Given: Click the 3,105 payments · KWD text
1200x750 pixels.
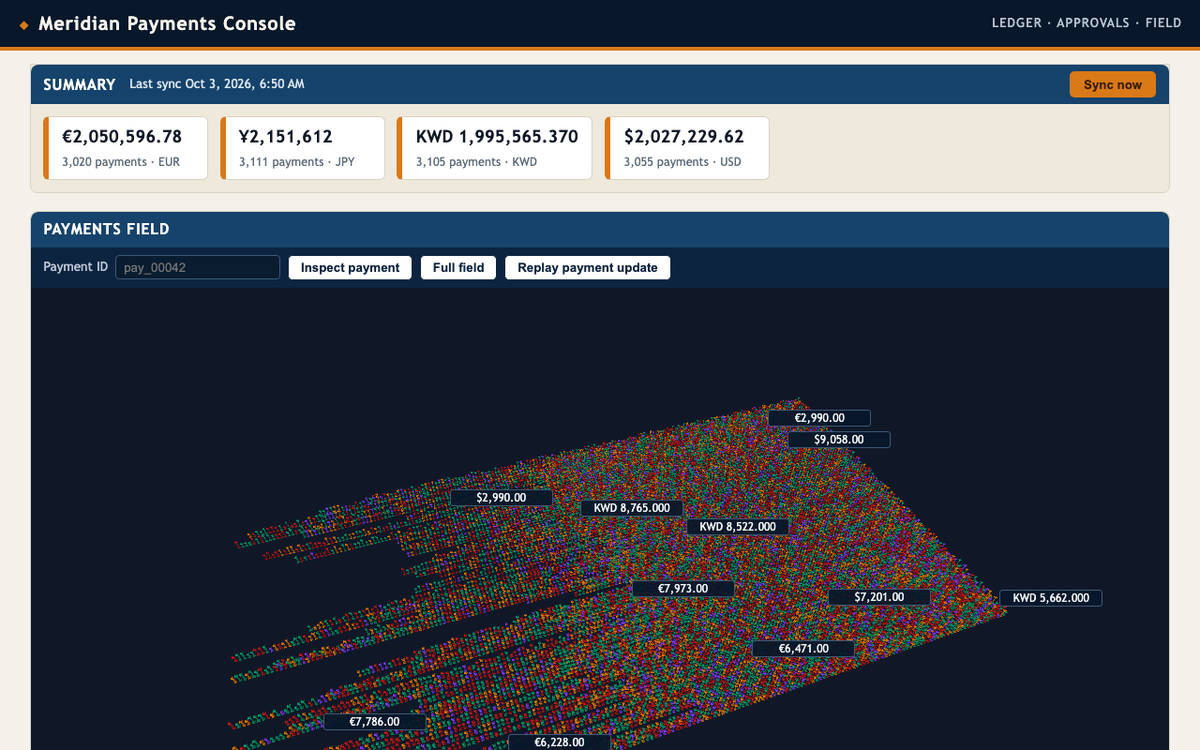Looking at the screenshot, I should click(x=476, y=162).
